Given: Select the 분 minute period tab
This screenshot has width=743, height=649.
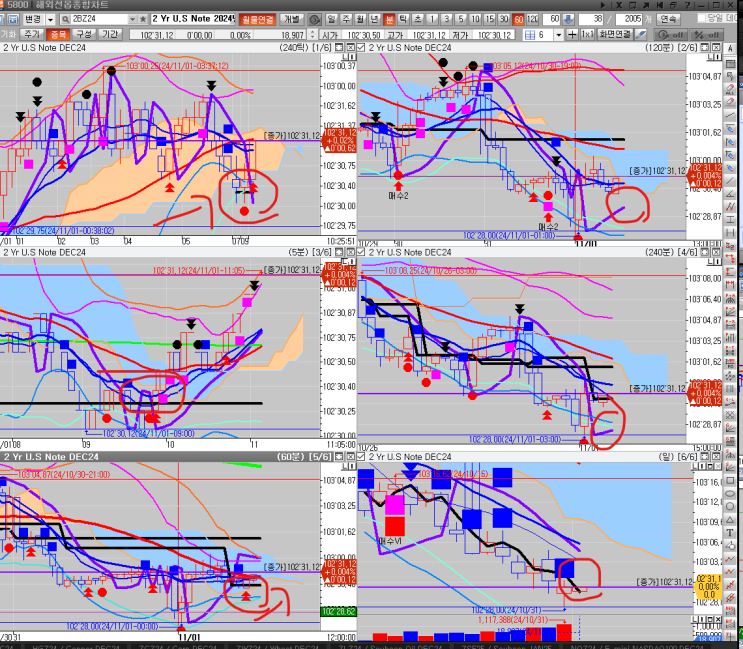Looking at the screenshot, I should pos(389,19).
